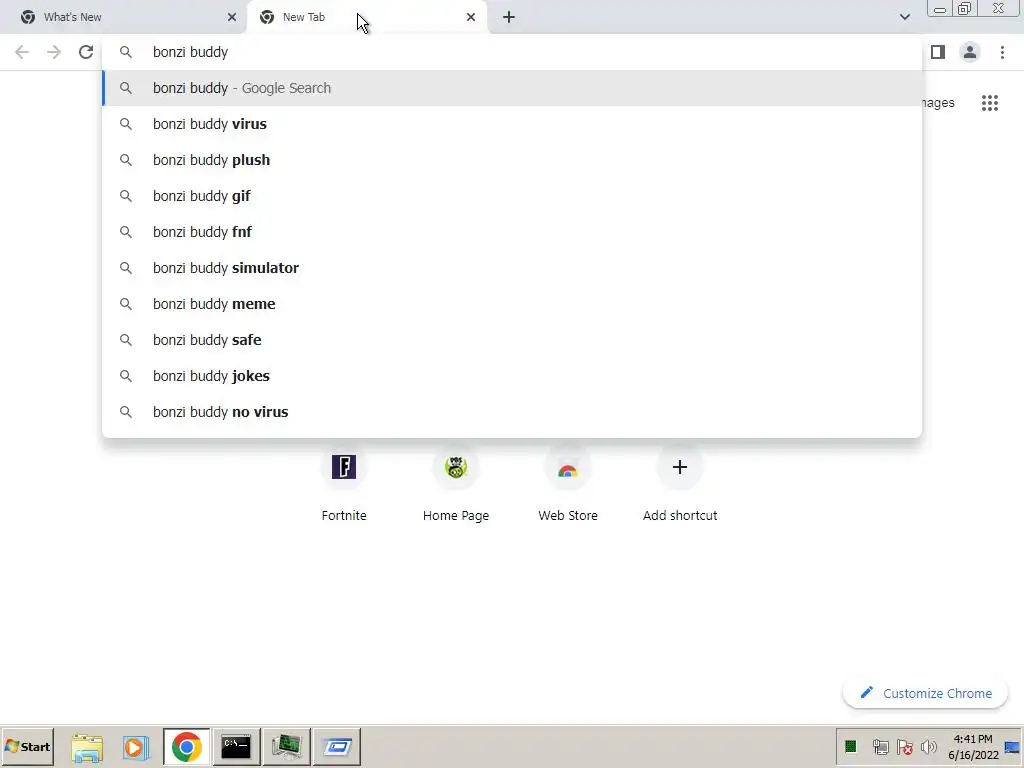This screenshot has height=768, width=1024.
Task: Launch the media player taskbar icon
Action: pyautogui.click(x=136, y=746)
